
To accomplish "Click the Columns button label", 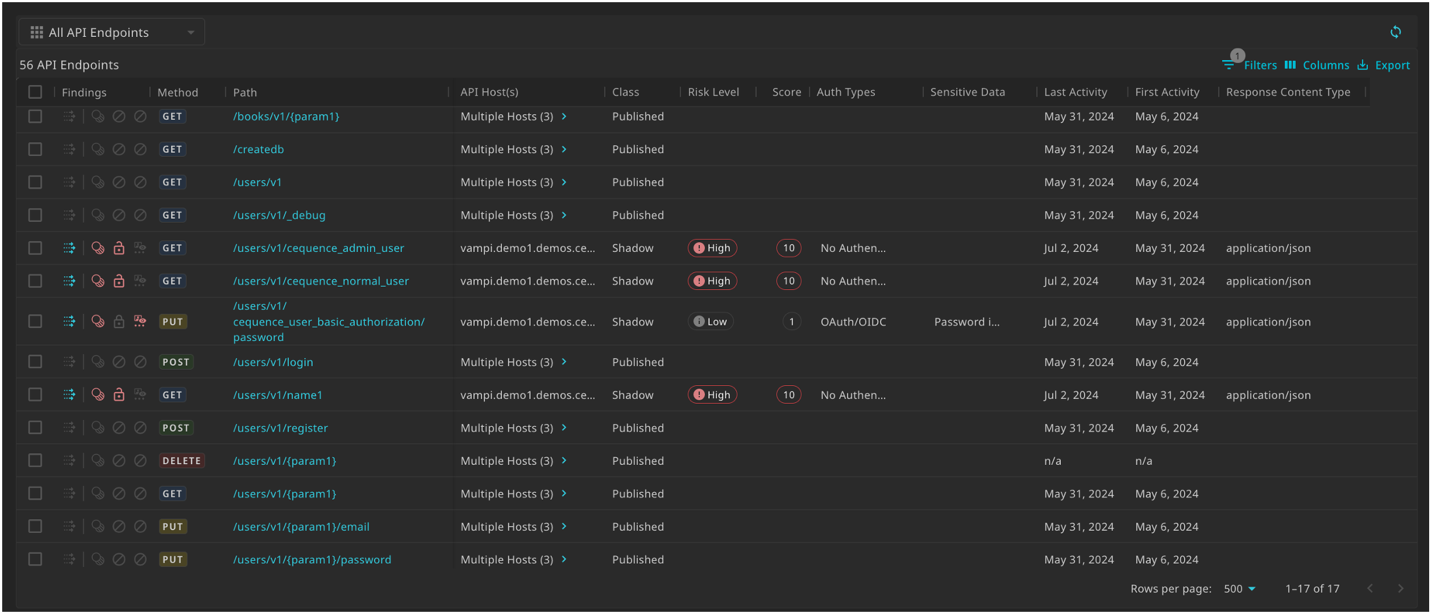I will [1326, 65].
